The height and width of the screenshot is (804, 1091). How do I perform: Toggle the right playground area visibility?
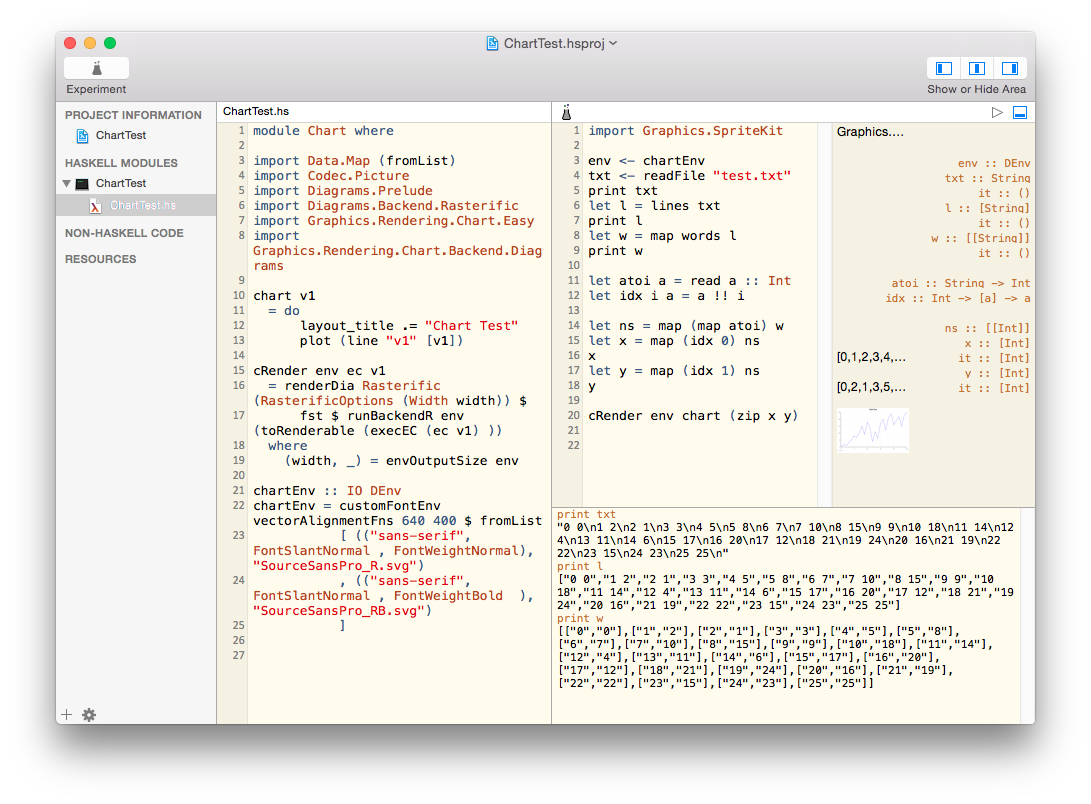(x=1010, y=68)
